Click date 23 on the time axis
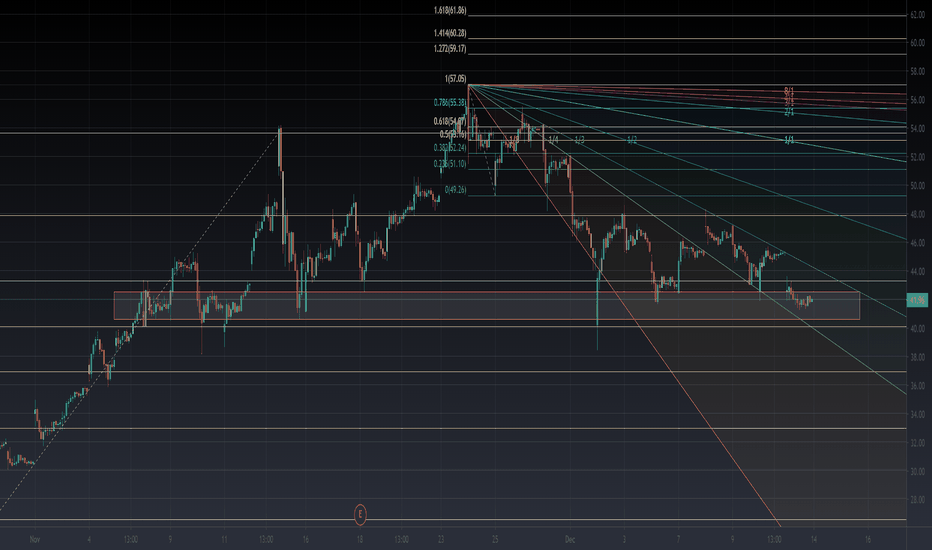The height and width of the screenshot is (550, 932). [x=440, y=540]
